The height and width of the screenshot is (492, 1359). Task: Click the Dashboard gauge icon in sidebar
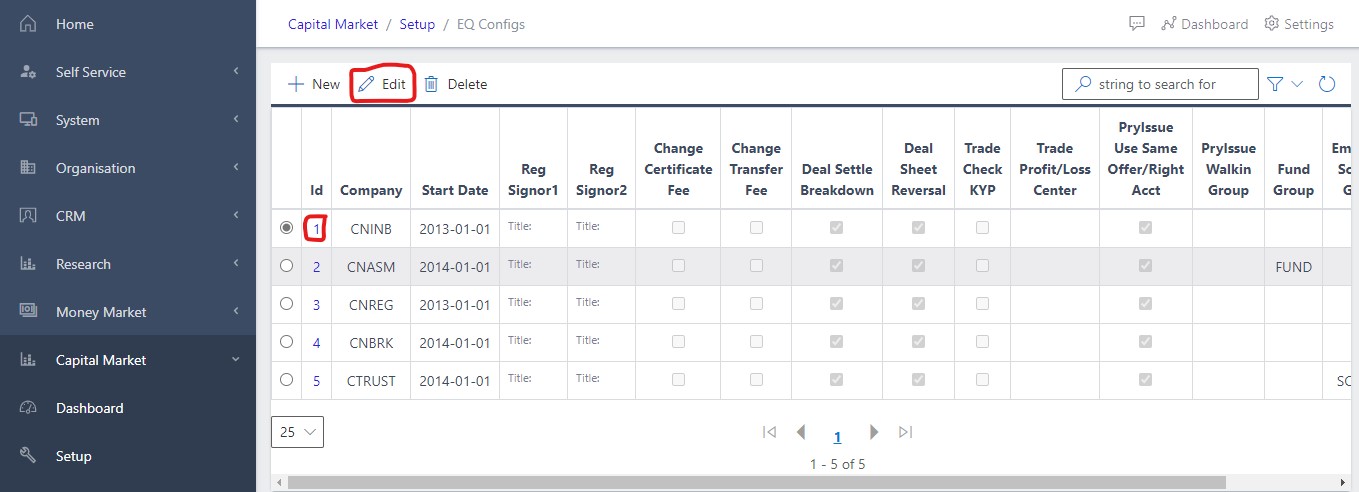[x=28, y=408]
